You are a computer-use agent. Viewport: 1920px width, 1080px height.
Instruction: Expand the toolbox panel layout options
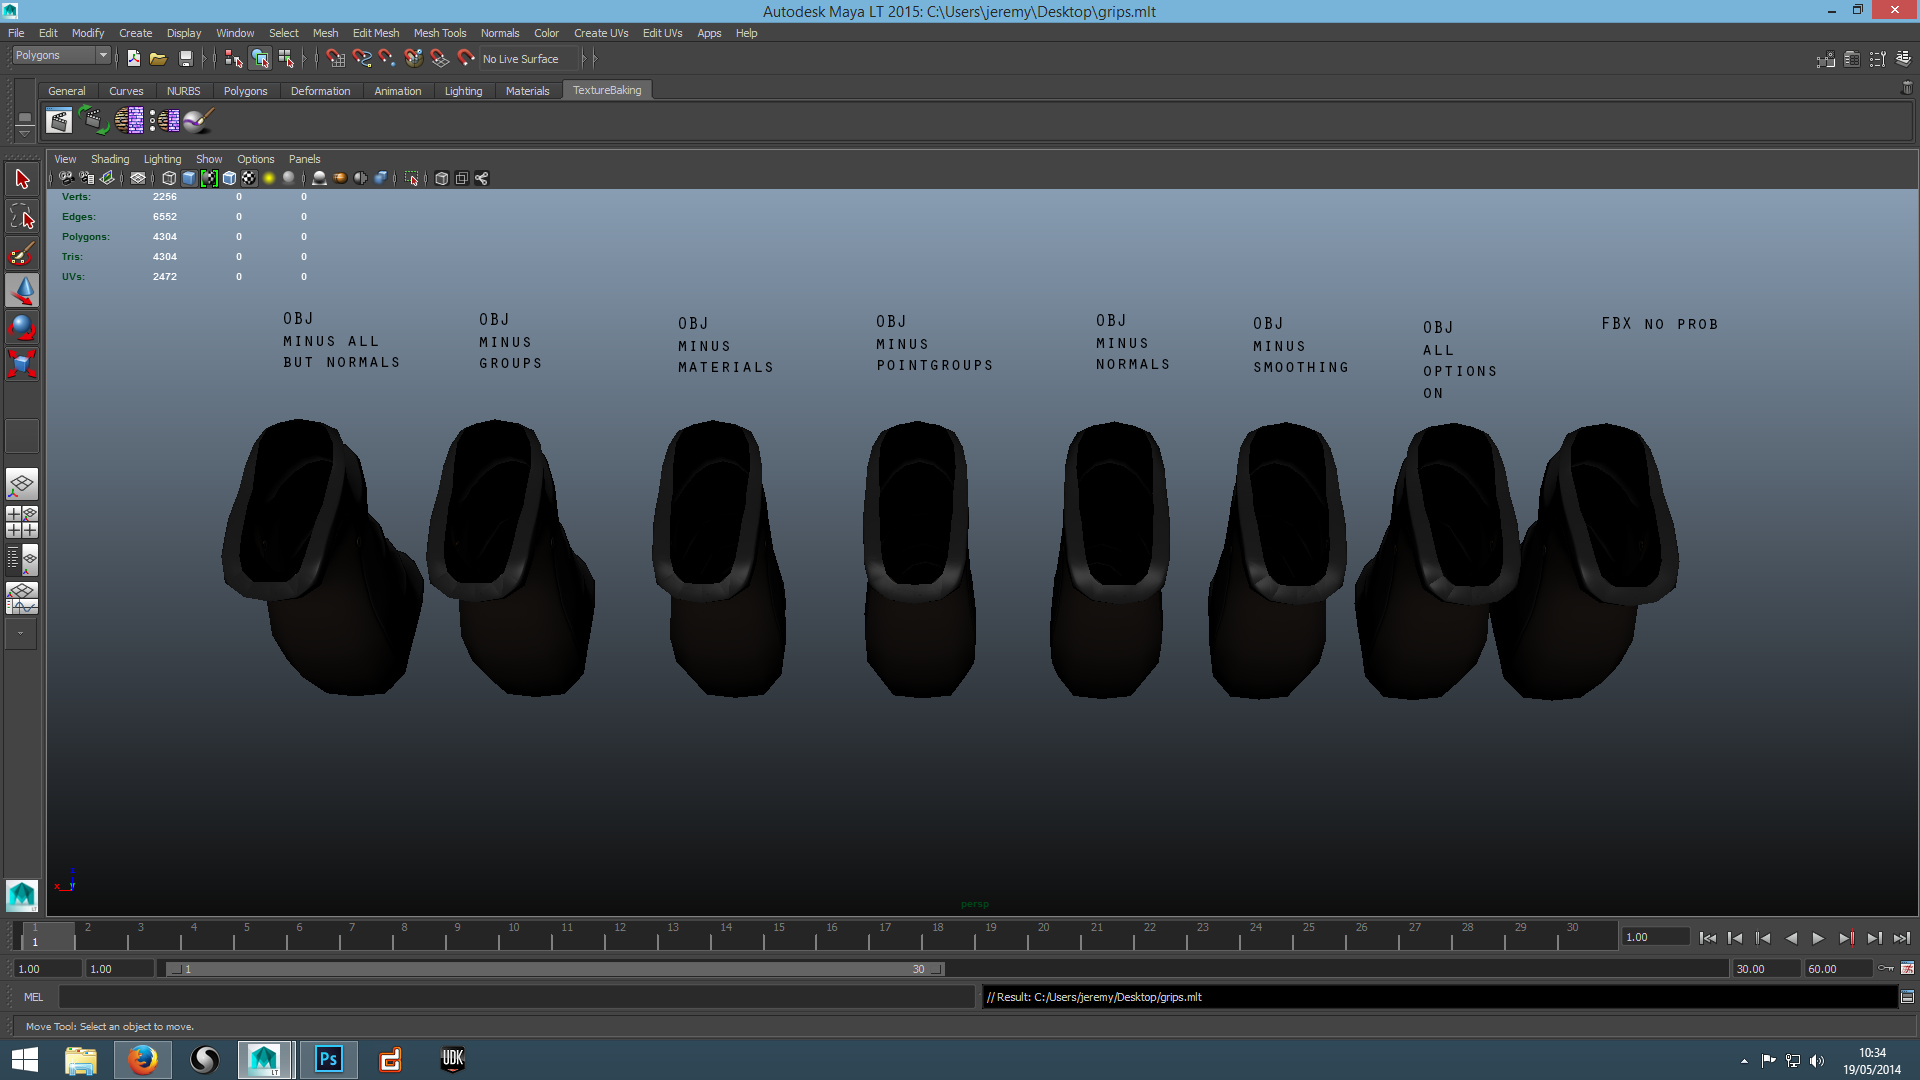[x=21, y=633]
